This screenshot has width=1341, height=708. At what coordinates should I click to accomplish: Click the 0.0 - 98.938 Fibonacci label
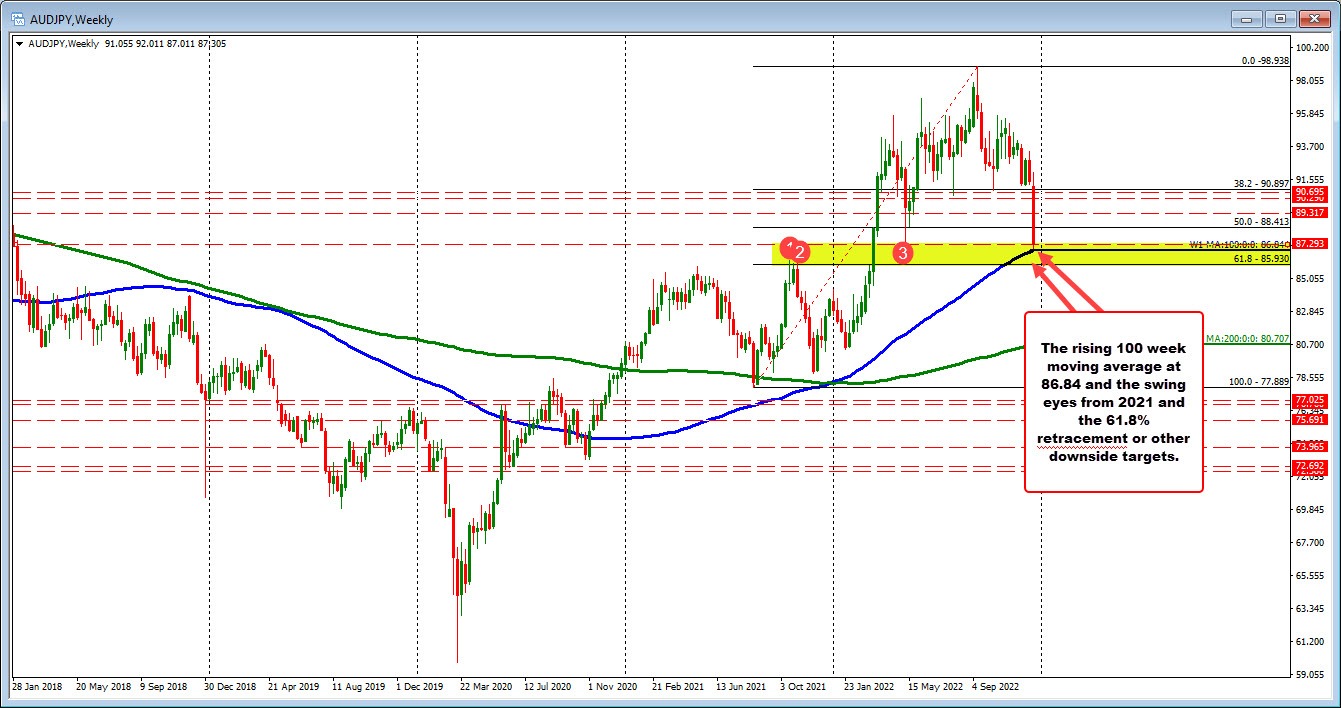click(1264, 61)
